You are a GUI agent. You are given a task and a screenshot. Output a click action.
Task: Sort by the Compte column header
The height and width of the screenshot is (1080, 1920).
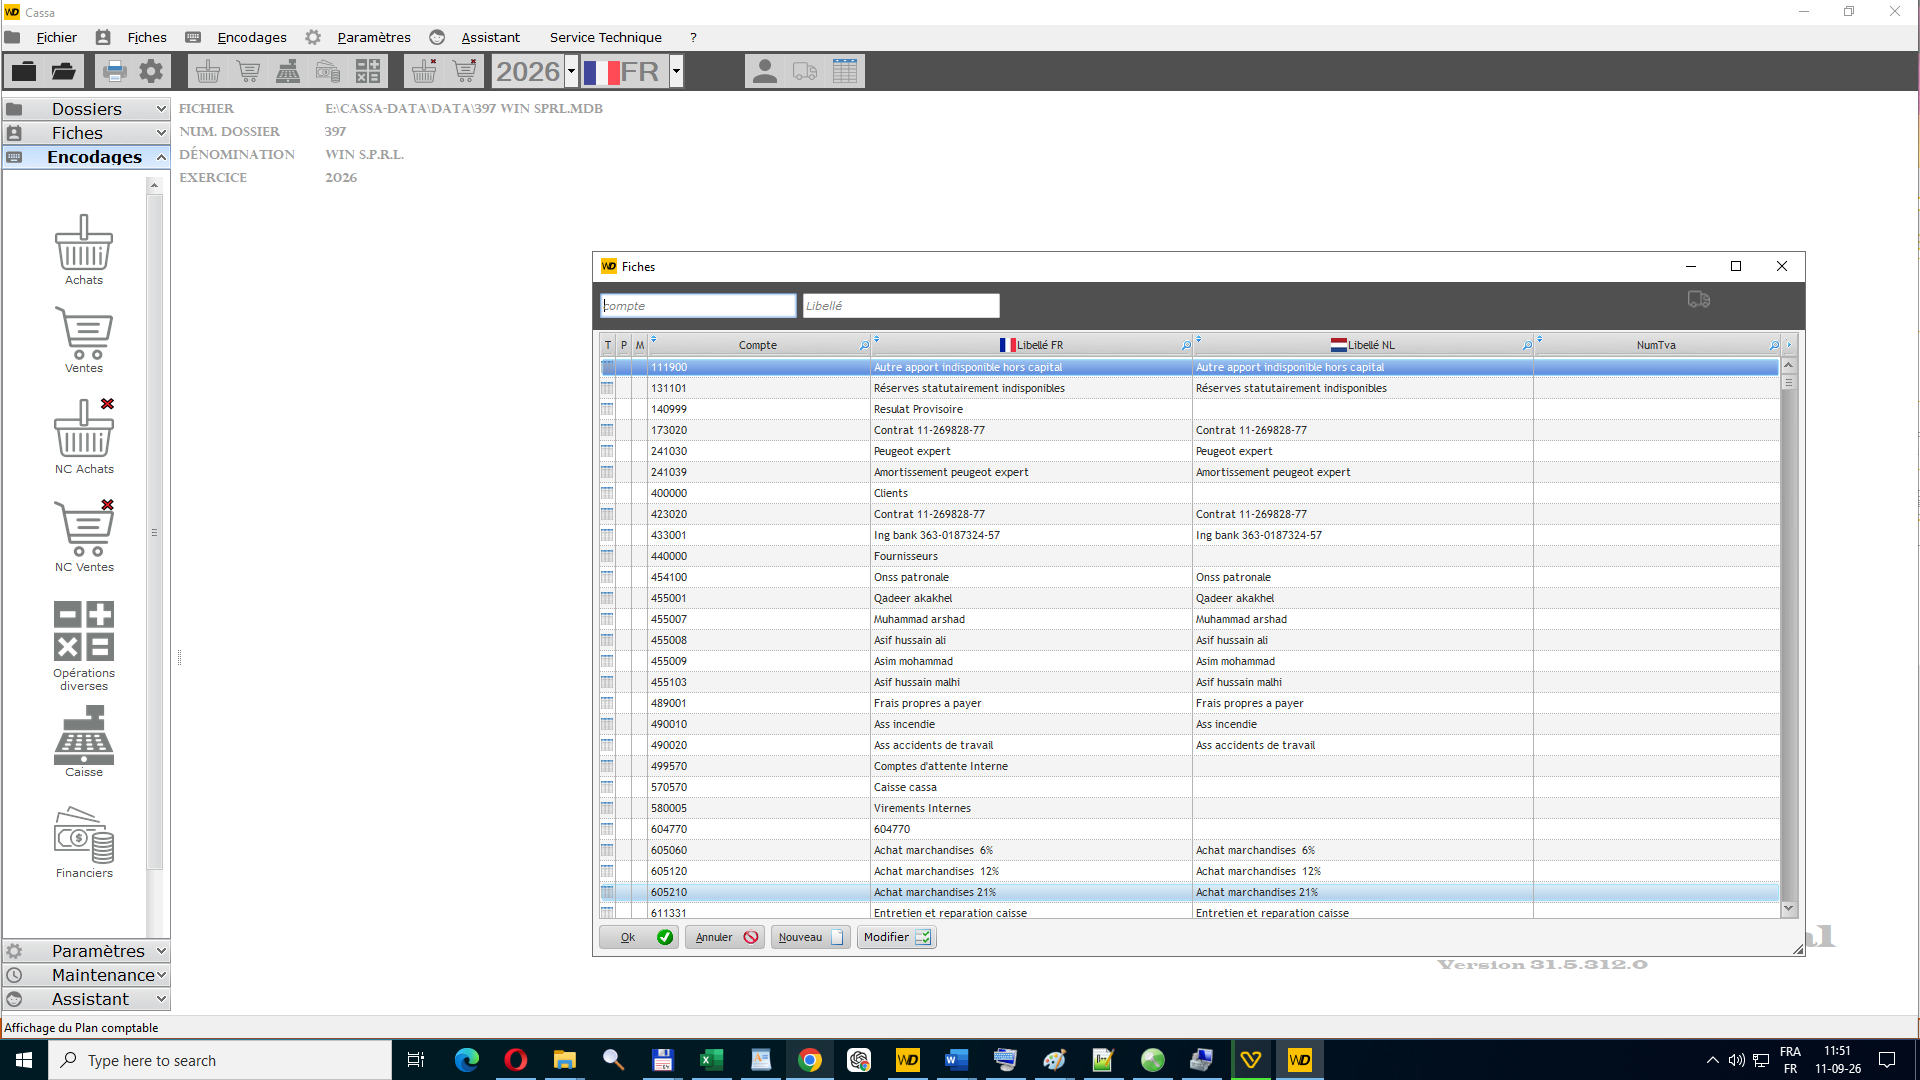tap(757, 345)
